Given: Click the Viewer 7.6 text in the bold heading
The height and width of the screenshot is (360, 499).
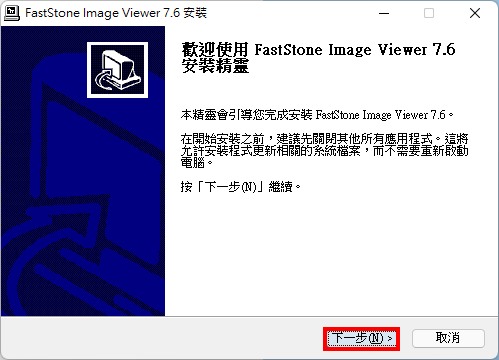Looking at the screenshot, I should pyautogui.click(x=417, y=50).
